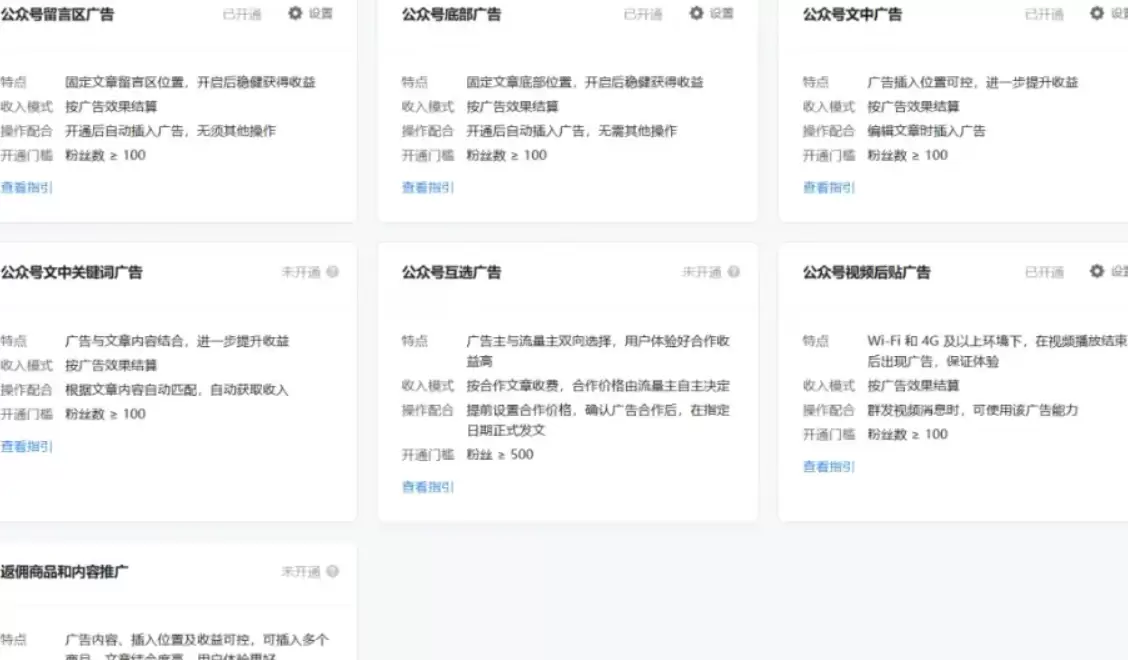Click text 按合作文章收费，合作价格由流量主自主决定
The height and width of the screenshot is (660, 1128).
click(x=597, y=386)
